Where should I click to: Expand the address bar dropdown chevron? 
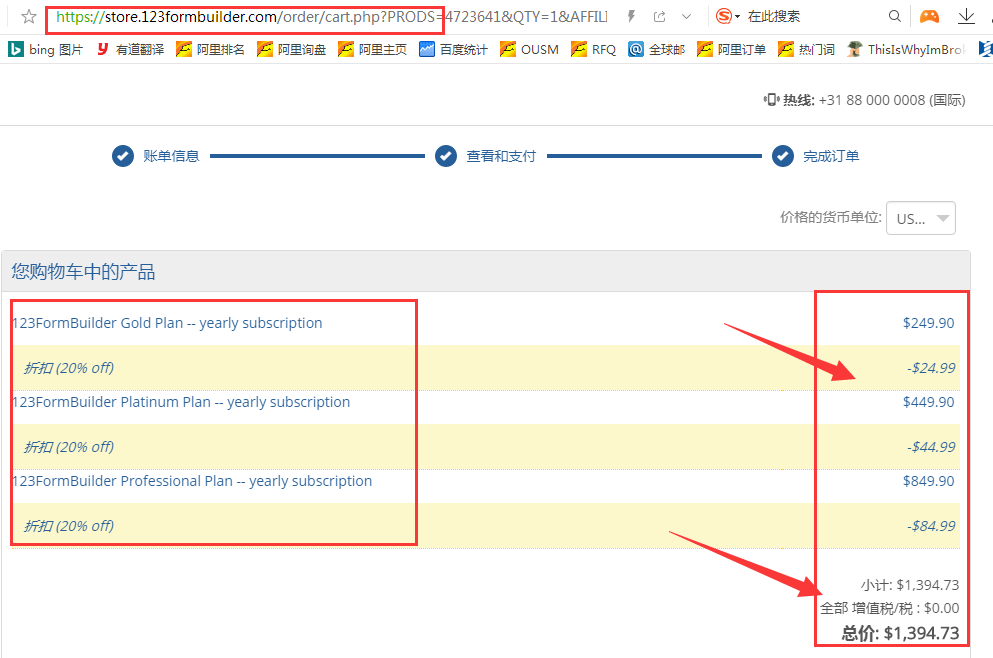tap(686, 16)
